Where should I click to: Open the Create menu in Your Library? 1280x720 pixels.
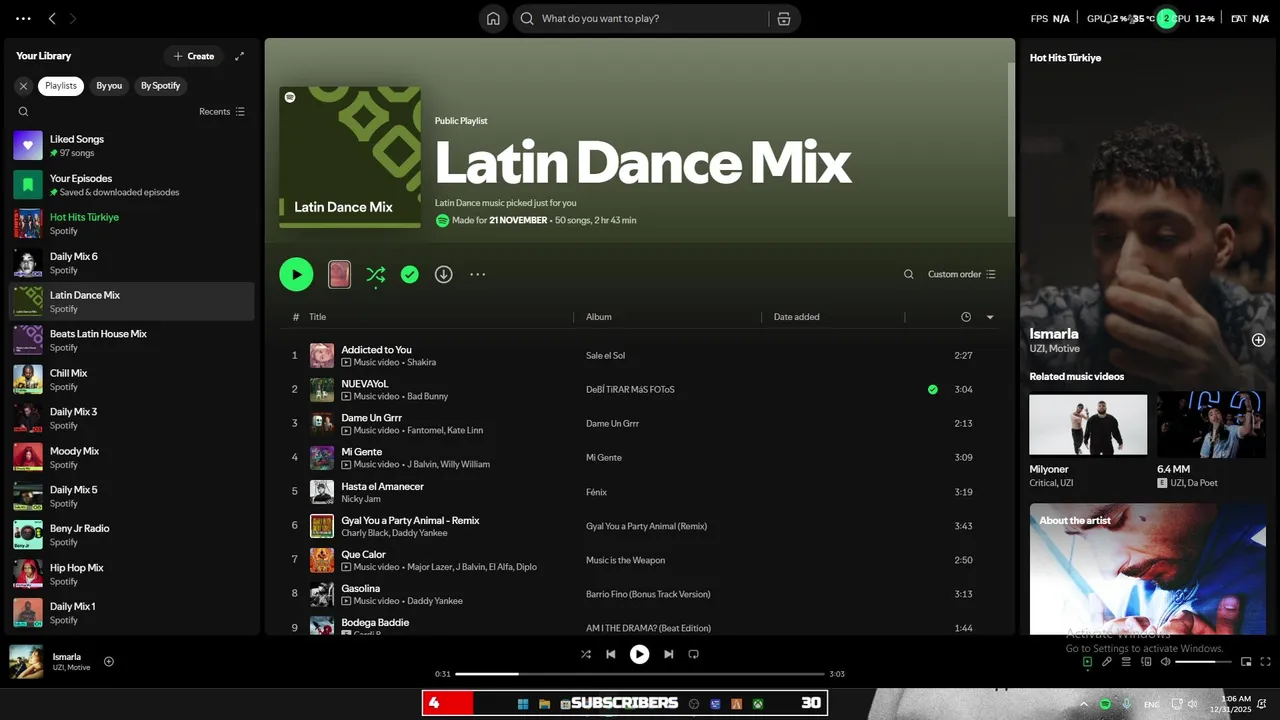(x=194, y=56)
